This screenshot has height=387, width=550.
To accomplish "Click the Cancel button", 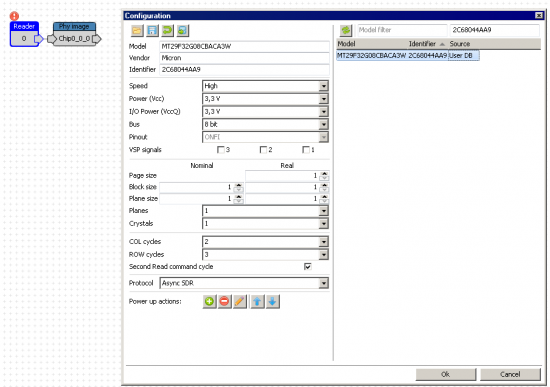I will pyautogui.click(x=510, y=374).
